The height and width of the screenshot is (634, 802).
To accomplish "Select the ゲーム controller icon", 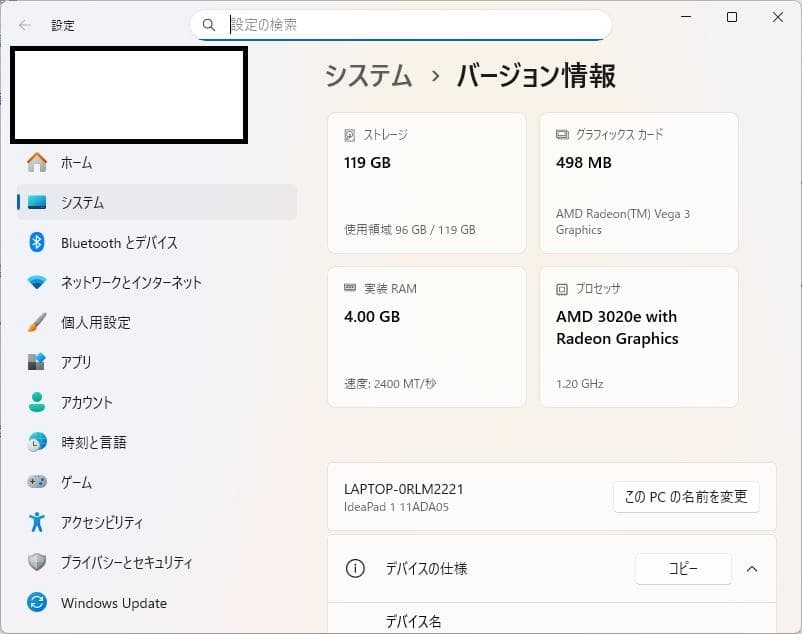I will 36,482.
